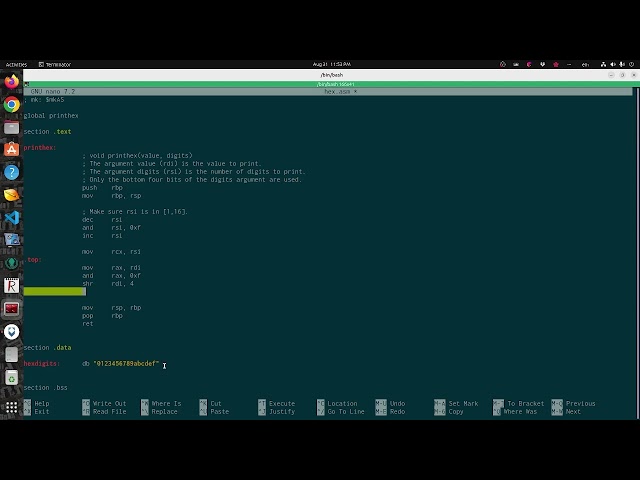Open the dock icon showing a red R
The image size is (640, 480).
(11, 286)
